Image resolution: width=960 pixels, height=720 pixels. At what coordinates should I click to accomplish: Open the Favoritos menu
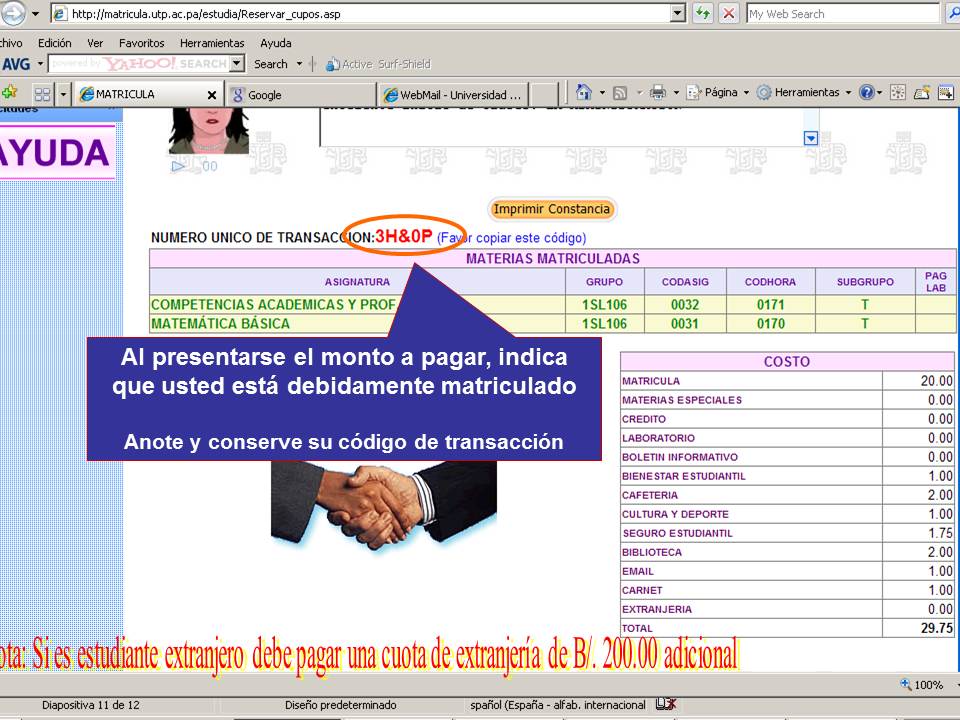(142, 43)
